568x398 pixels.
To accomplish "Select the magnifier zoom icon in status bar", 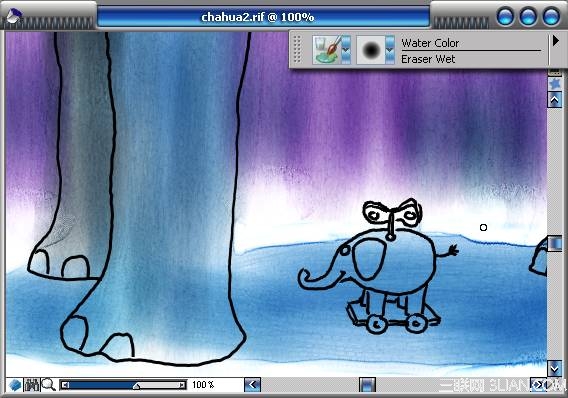I will 49,385.
